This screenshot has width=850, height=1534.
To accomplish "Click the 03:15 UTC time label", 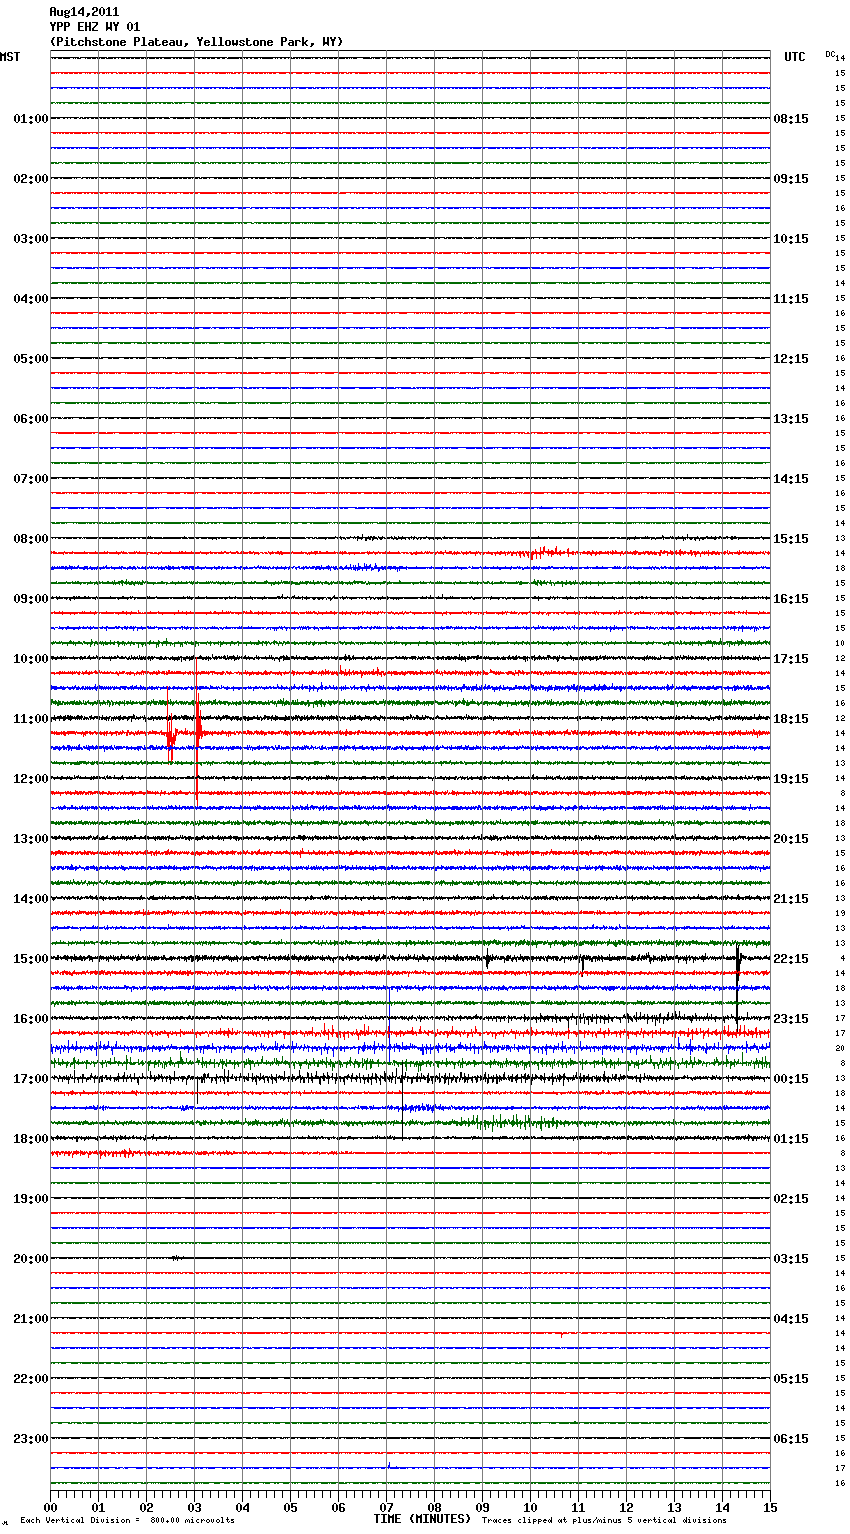I will coord(791,1259).
